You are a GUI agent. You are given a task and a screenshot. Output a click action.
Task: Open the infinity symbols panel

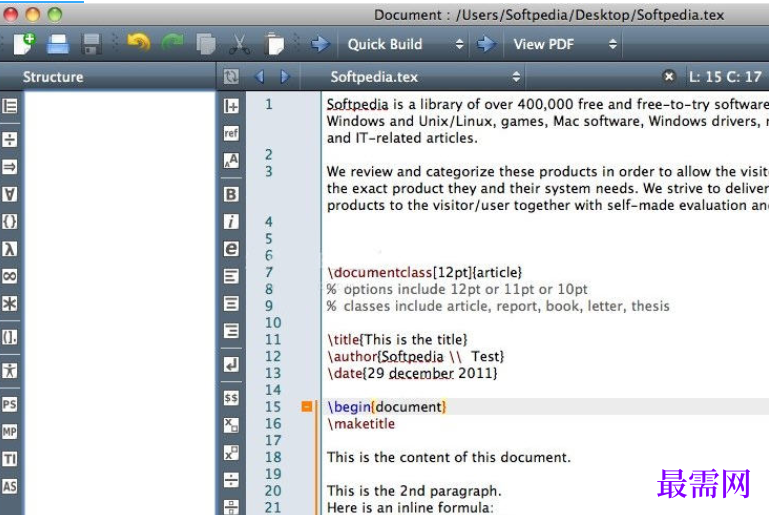10,276
